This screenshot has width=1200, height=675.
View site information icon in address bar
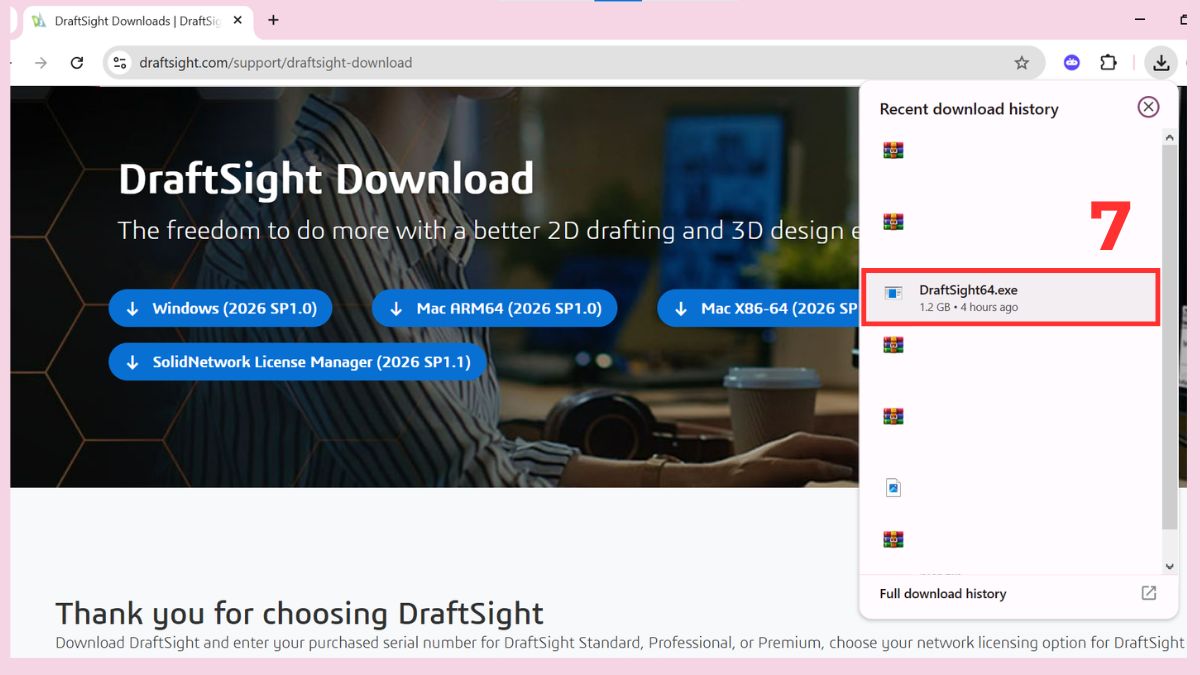point(120,63)
